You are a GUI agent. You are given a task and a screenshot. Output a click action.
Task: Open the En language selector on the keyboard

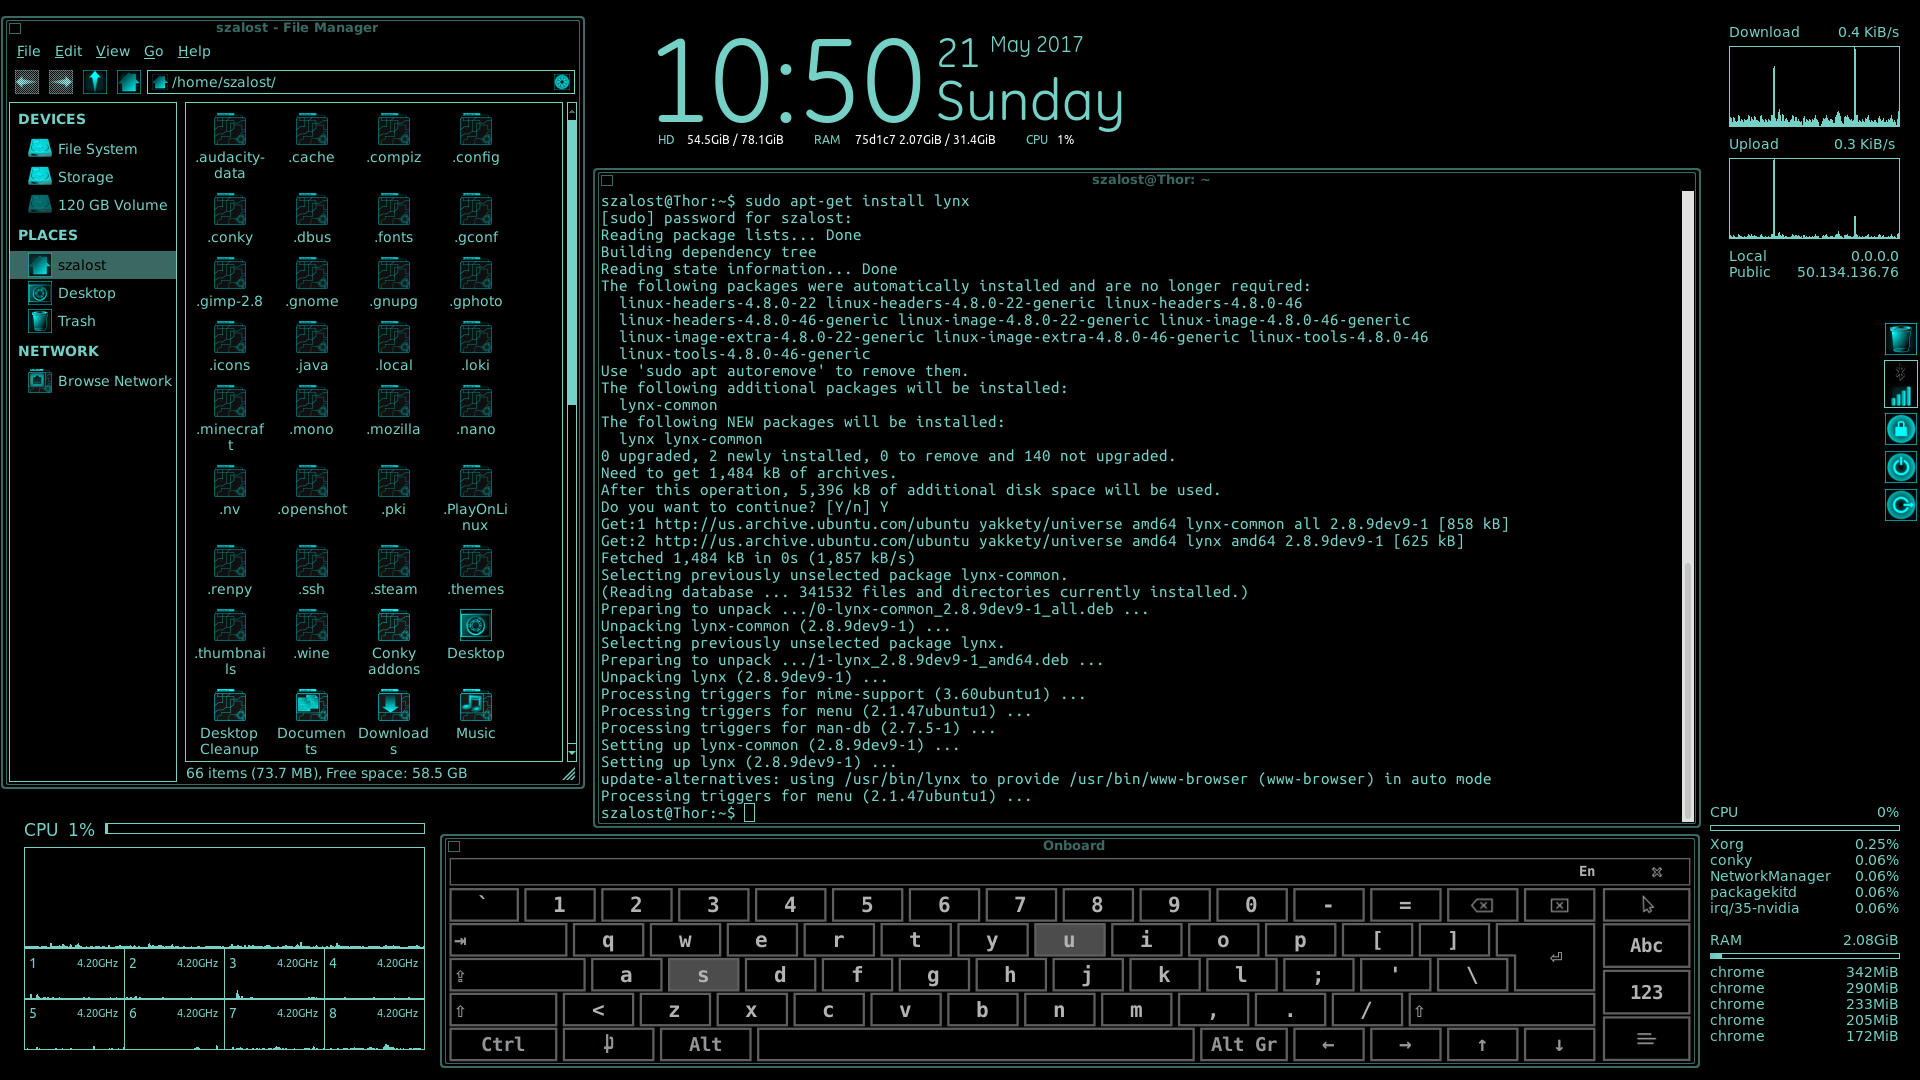pos(1587,871)
